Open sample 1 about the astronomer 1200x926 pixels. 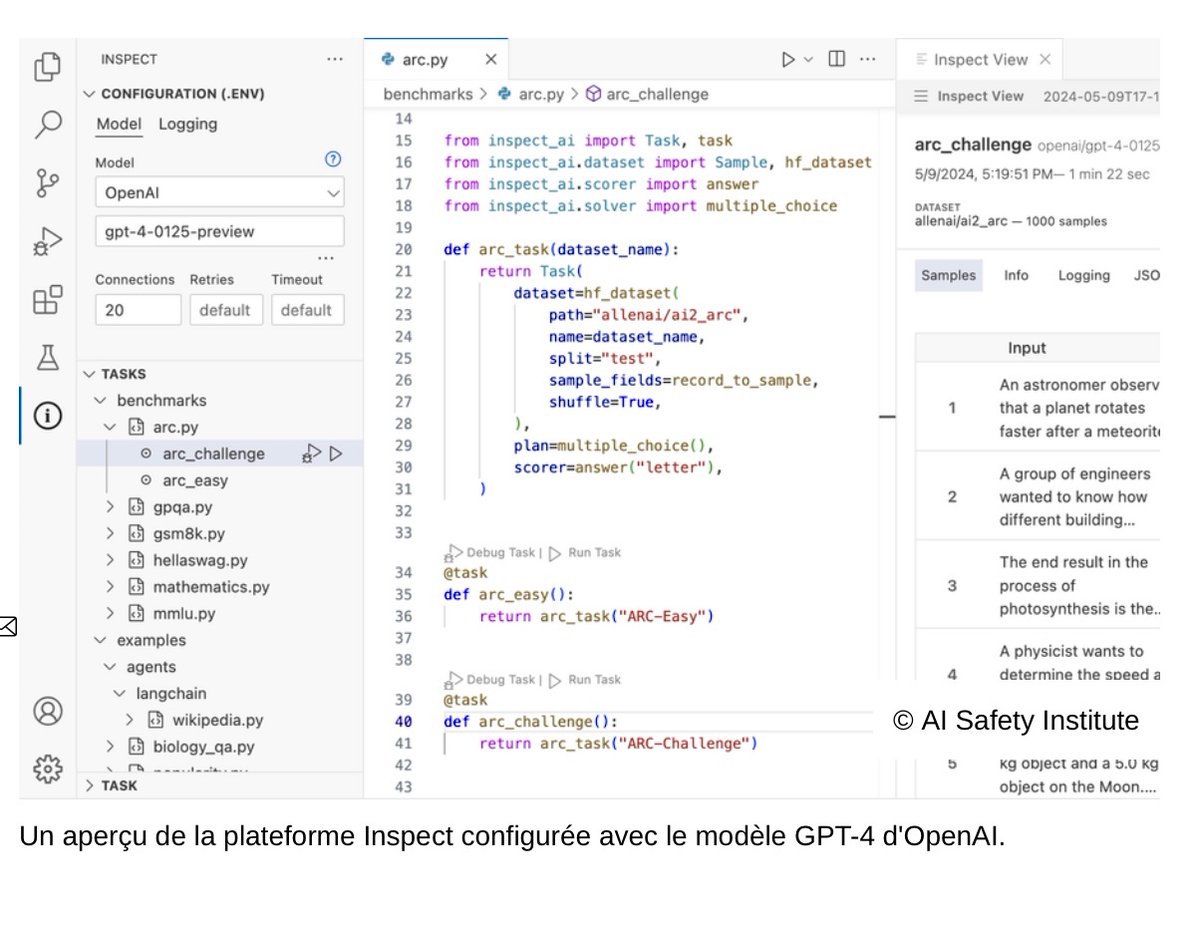pos(1038,408)
